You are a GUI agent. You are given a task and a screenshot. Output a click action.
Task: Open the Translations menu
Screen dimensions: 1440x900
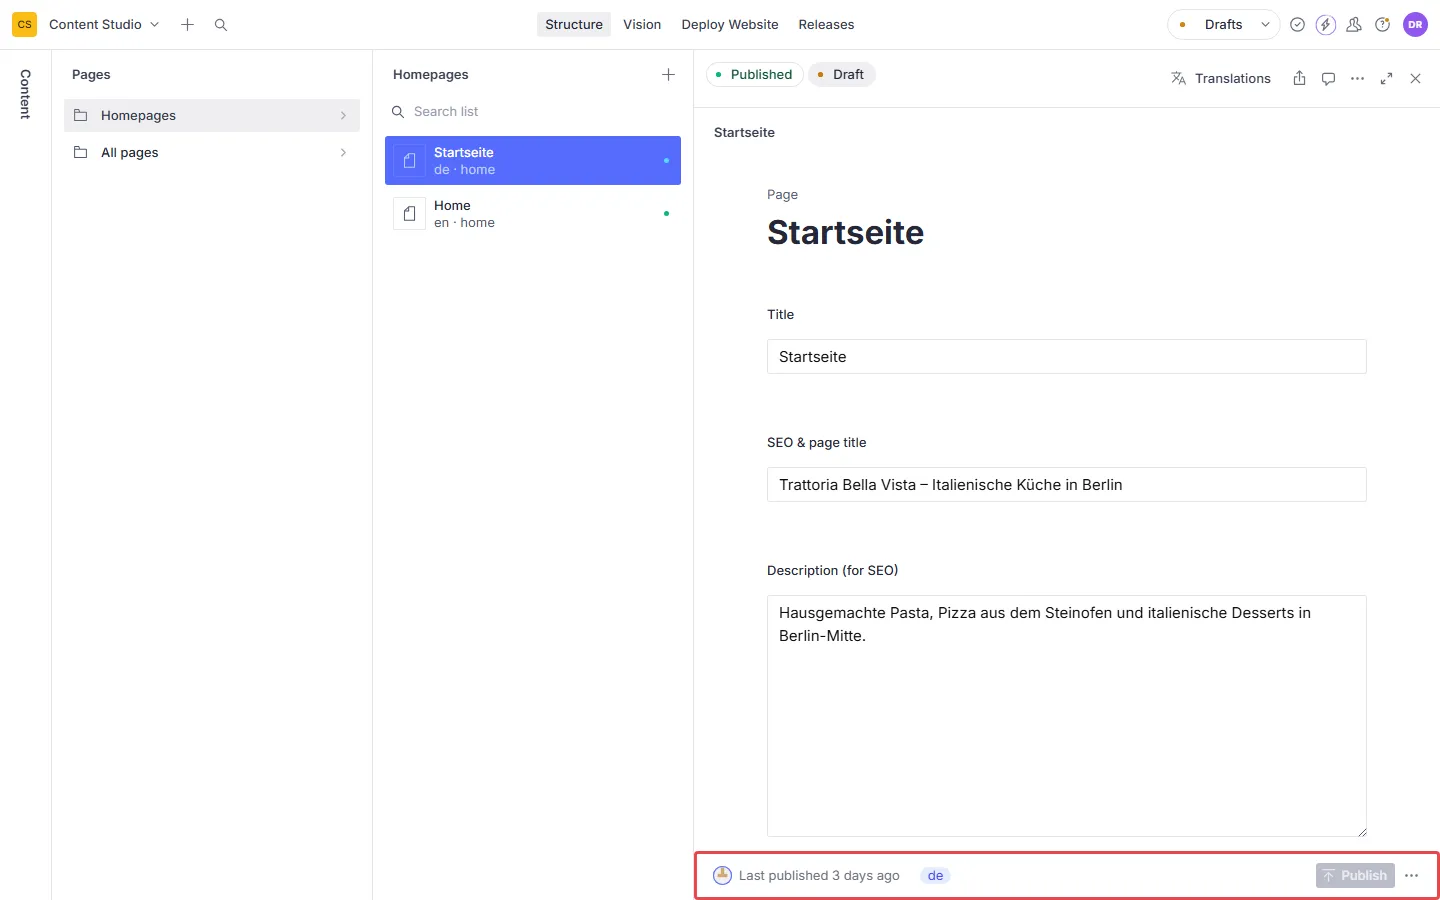(1221, 78)
